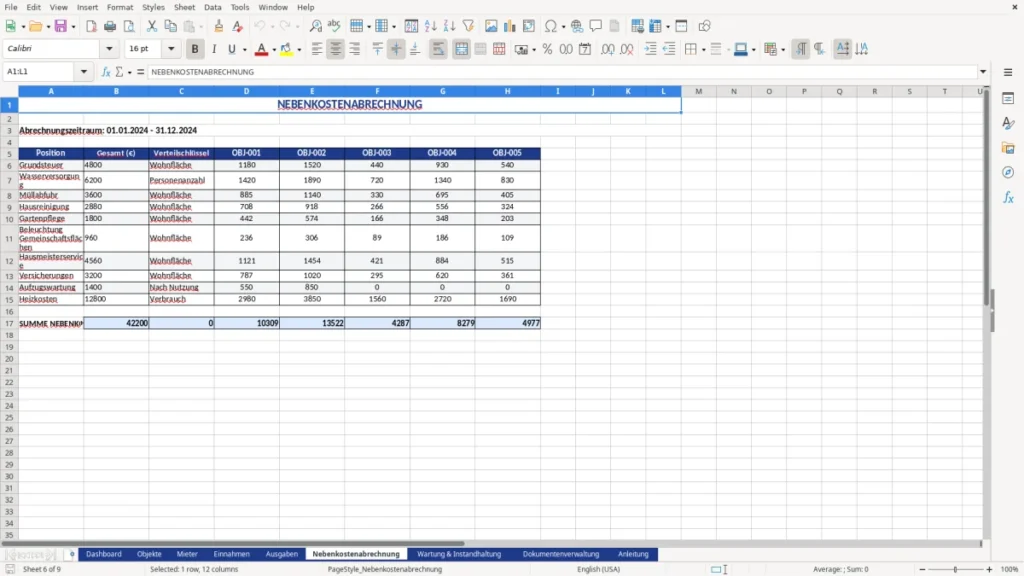Screen dimensions: 1024x576
Task: Insert a hyperlink
Action: point(577,26)
